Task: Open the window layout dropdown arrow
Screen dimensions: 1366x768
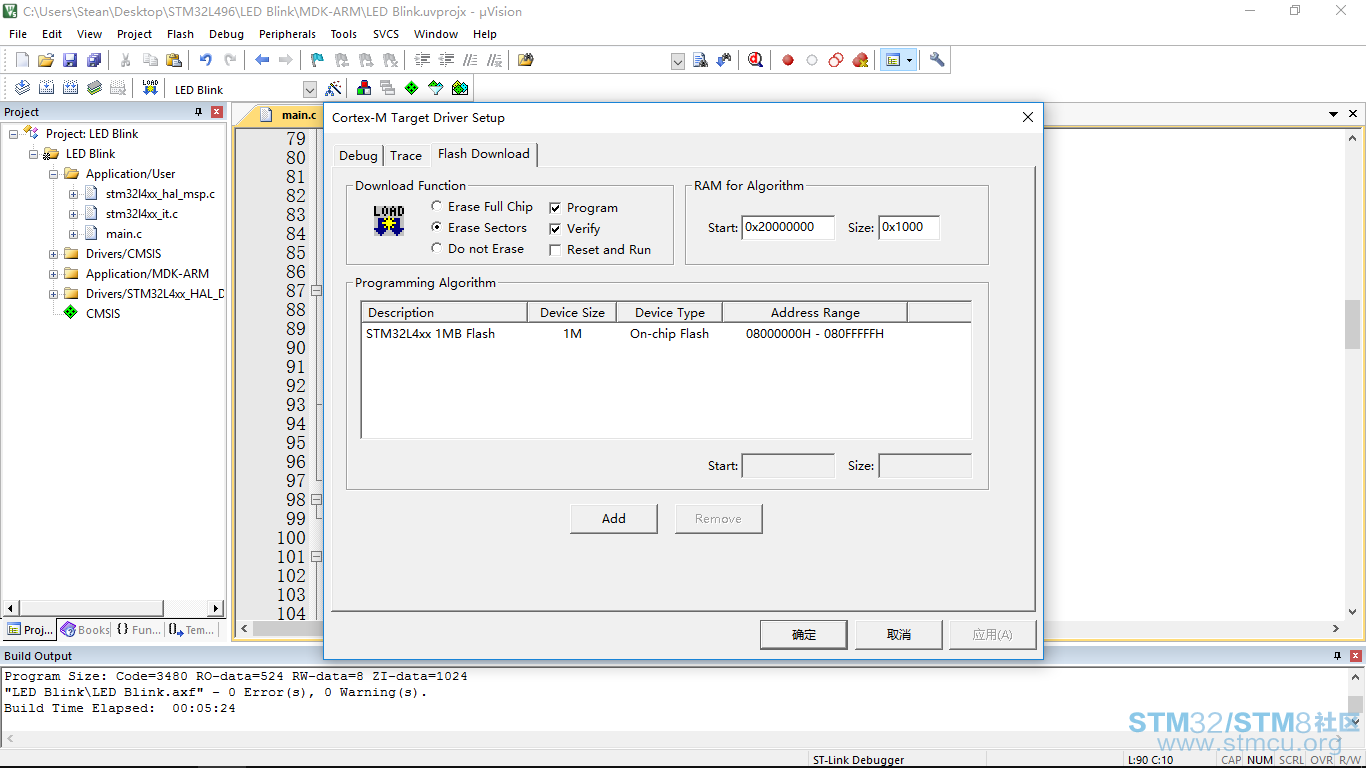Action: (909, 60)
